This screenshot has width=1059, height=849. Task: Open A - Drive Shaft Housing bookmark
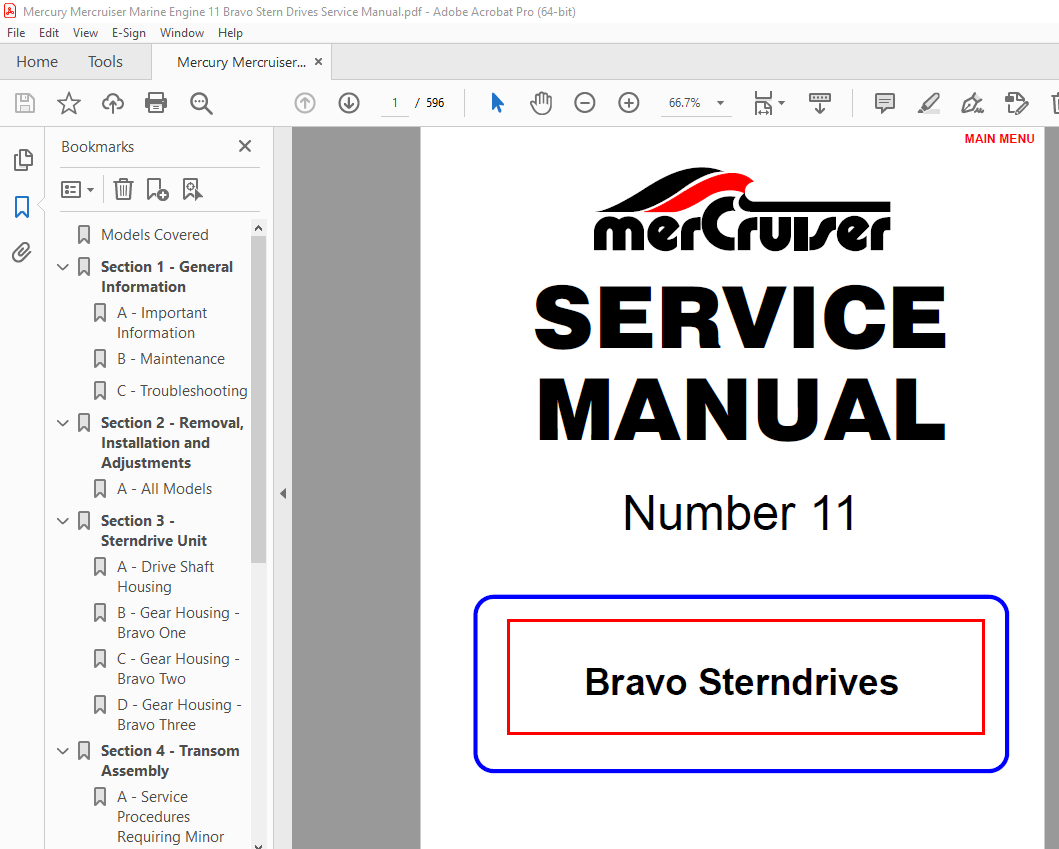pos(165,576)
